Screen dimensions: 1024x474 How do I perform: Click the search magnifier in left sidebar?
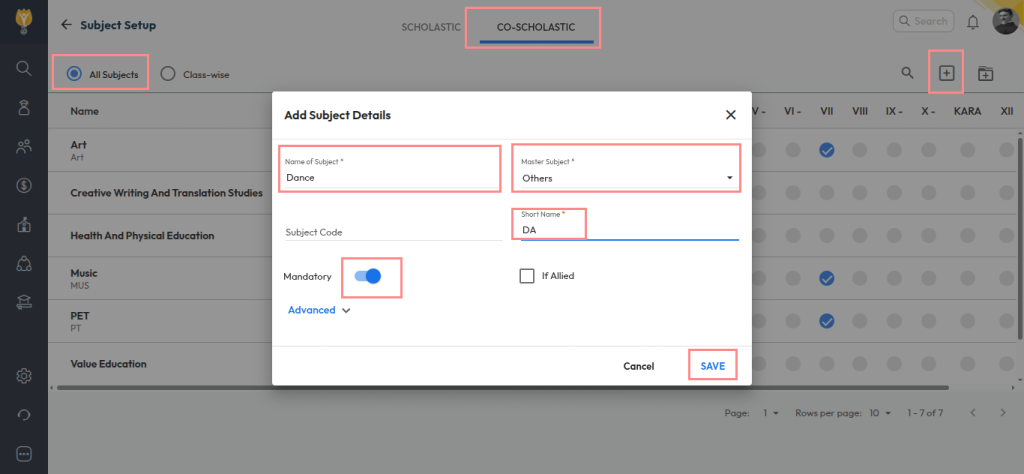point(23,68)
